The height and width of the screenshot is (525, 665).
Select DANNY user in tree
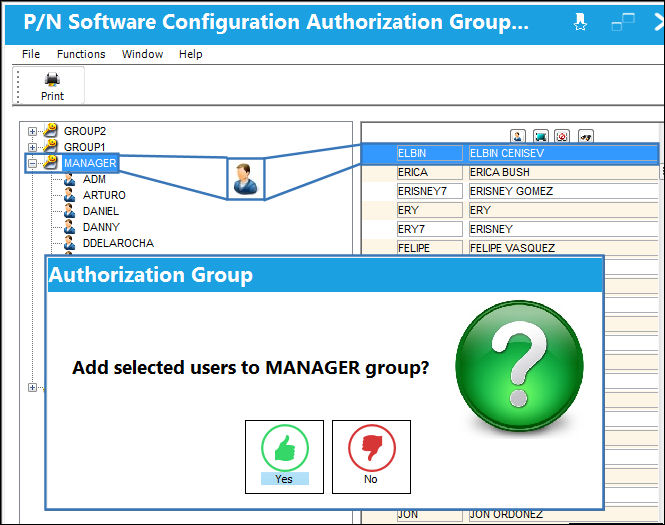tap(101, 227)
